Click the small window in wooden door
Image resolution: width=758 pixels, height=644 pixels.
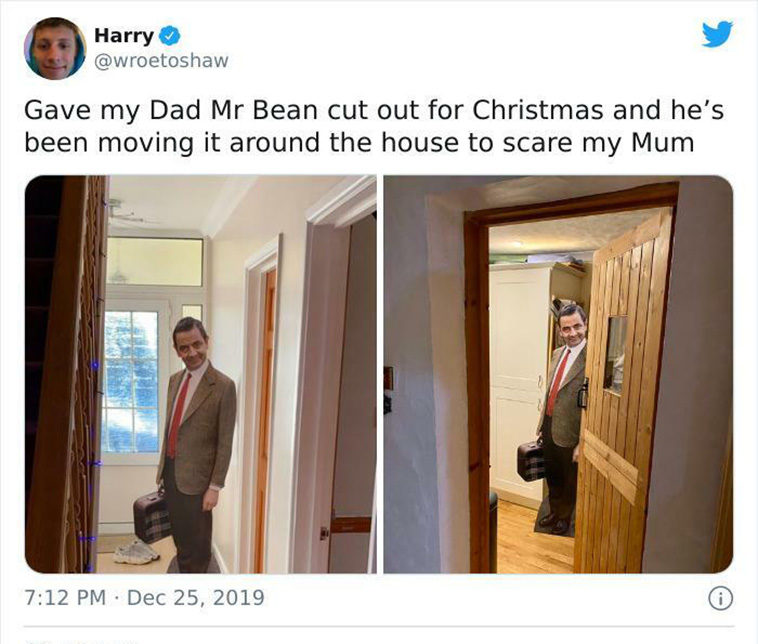[x=614, y=355]
